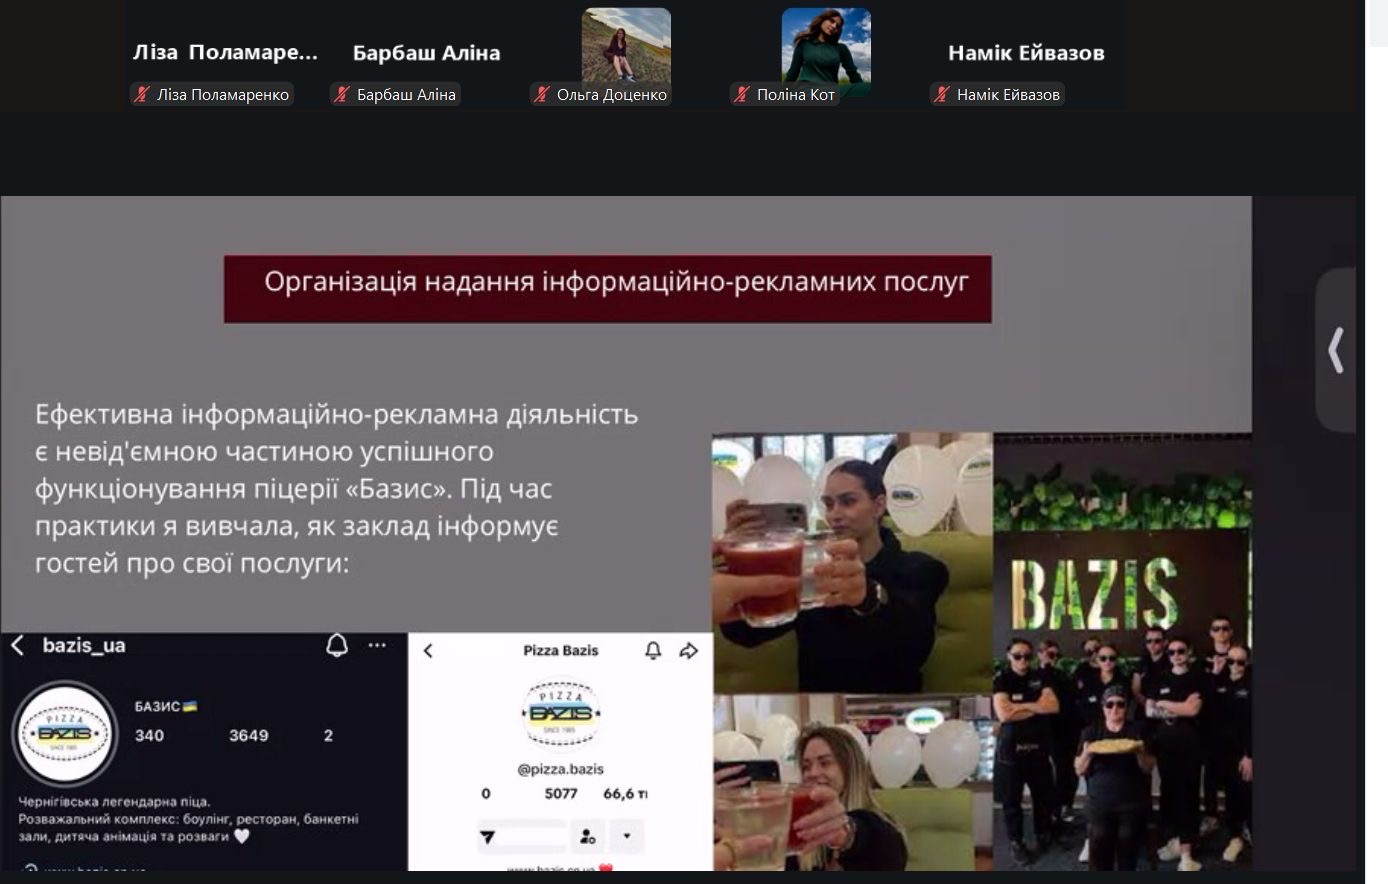
Task: Select Поліна Кот video thumbnail
Action: point(826,45)
